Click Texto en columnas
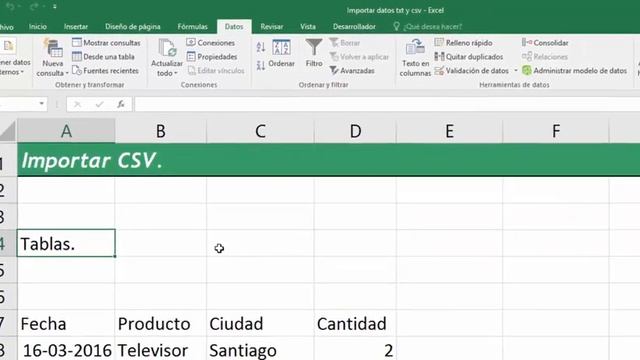 [415, 58]
